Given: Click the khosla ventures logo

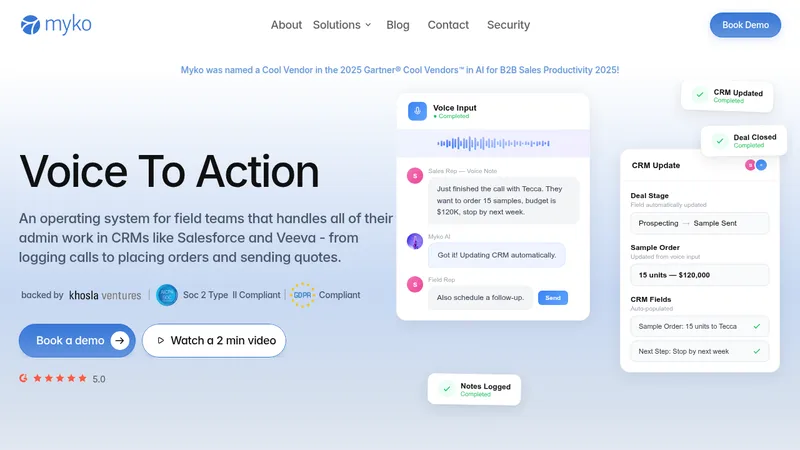Looking at the screenshot, I should point(105,295).
